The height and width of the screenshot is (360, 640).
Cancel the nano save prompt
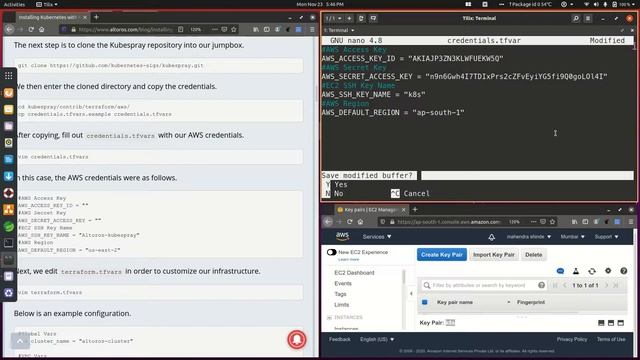coord(410,193)
